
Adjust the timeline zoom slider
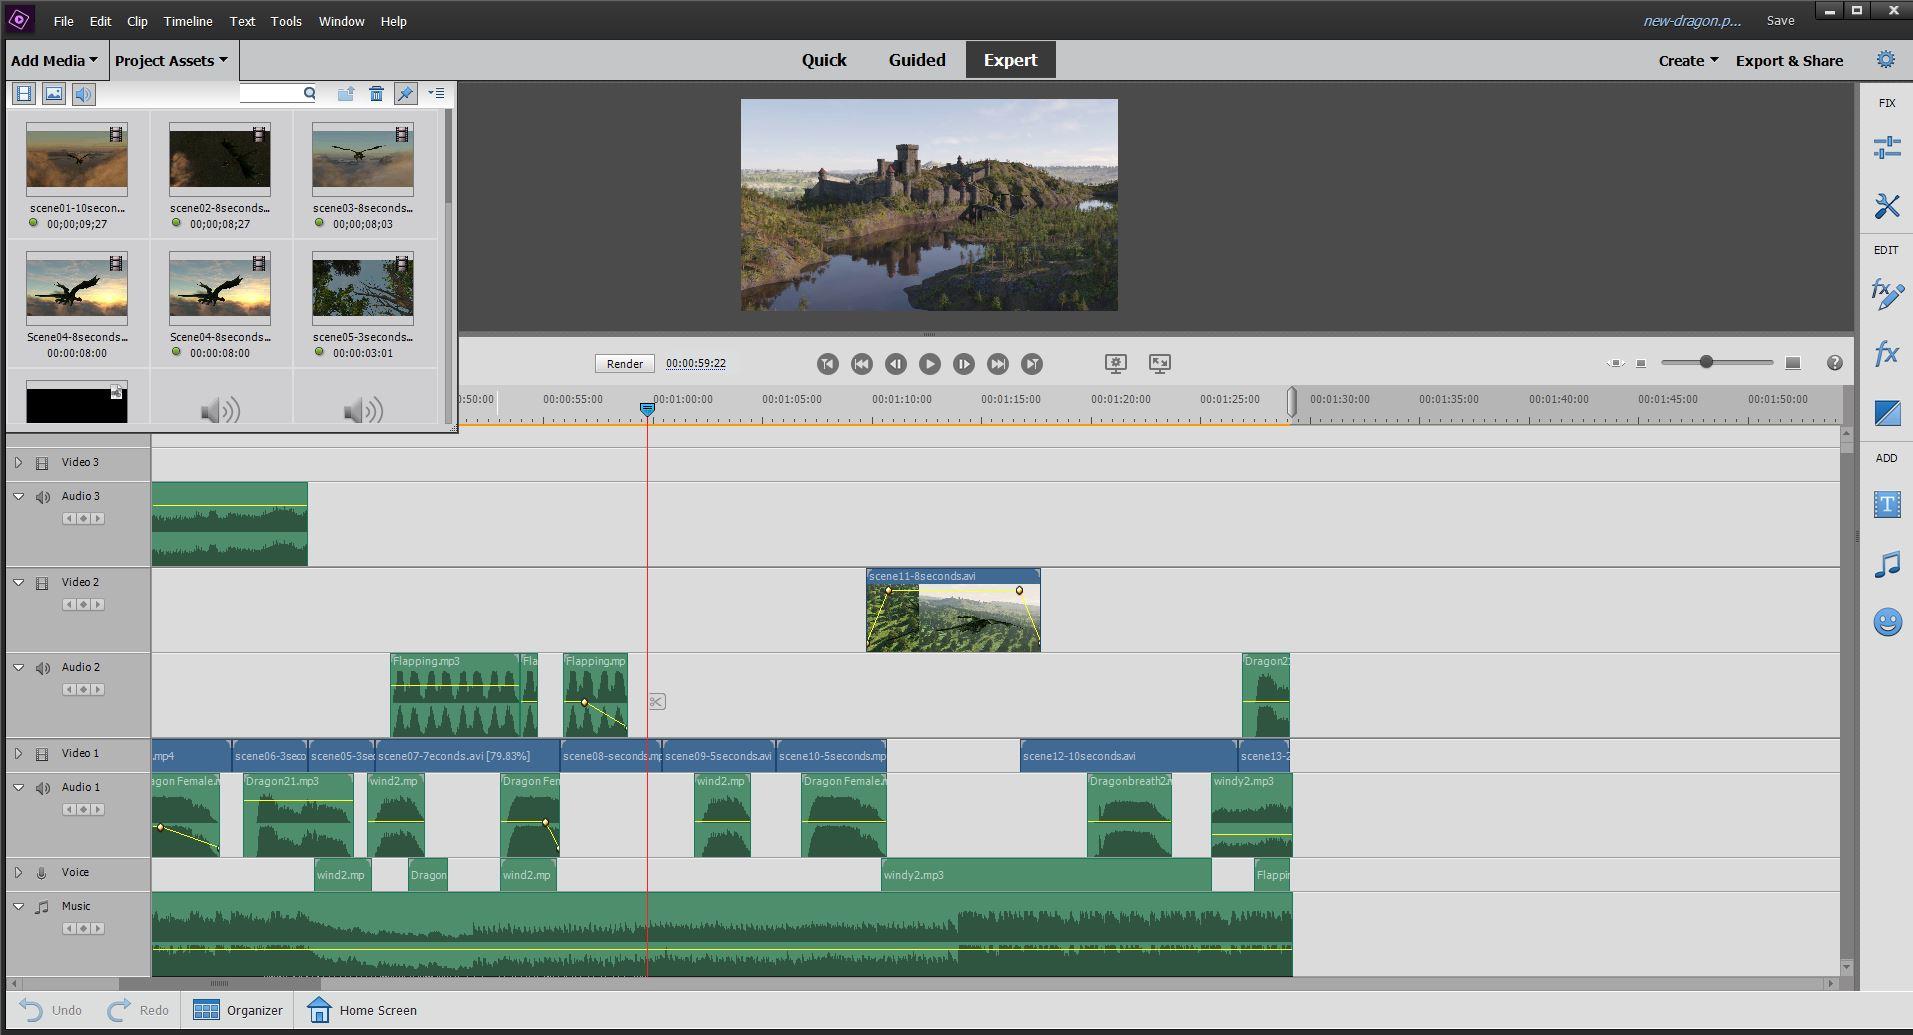point(1706,362)
